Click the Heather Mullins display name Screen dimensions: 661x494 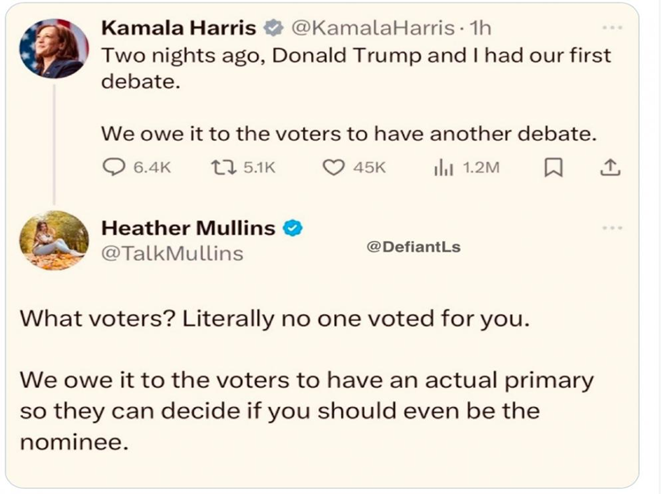[x=188, y=228]
